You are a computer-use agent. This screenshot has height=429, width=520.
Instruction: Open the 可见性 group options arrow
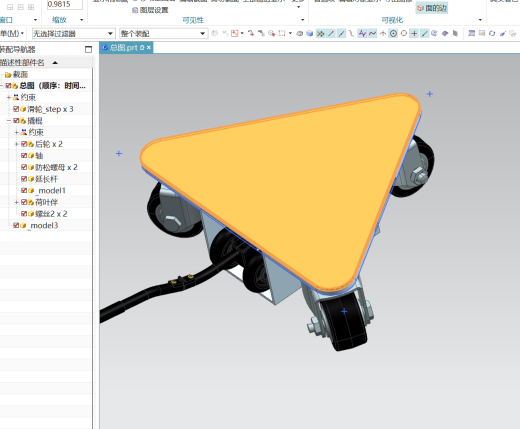(303, 20)
